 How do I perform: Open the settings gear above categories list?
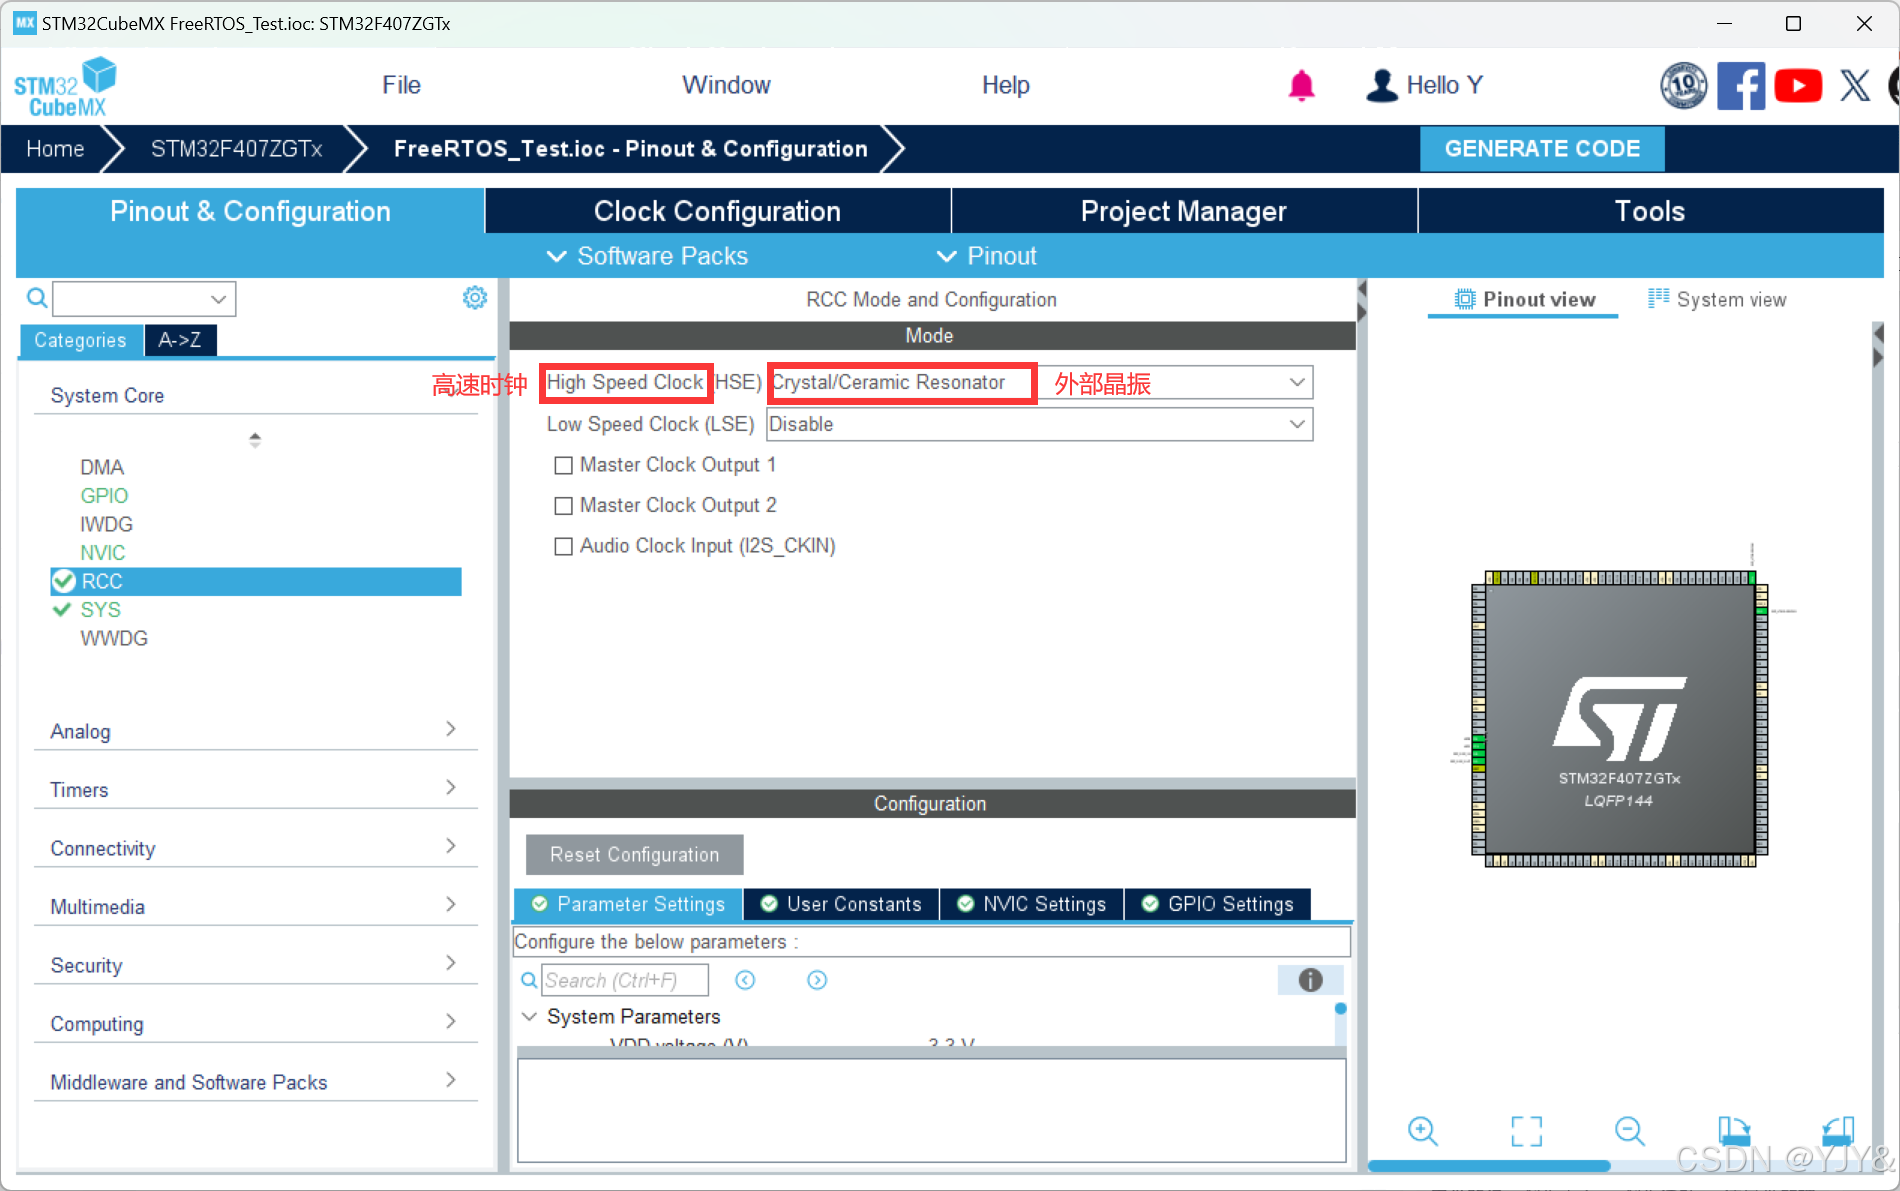(x=474, y=297)
